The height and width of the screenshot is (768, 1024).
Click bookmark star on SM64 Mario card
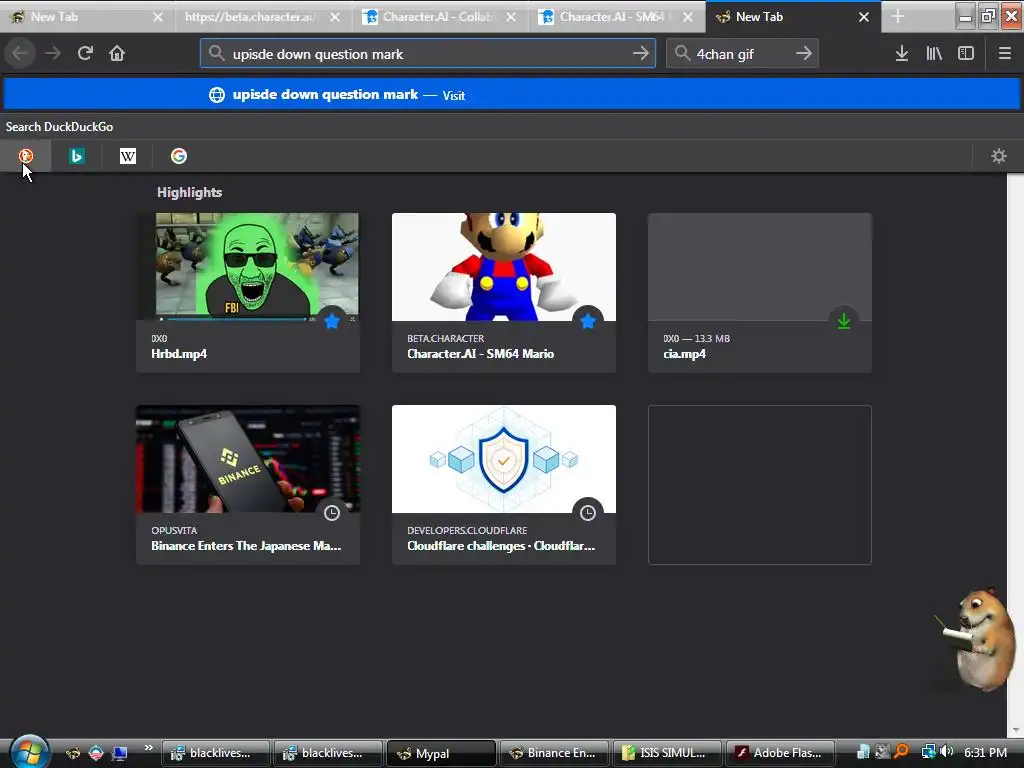pos(588,321)
